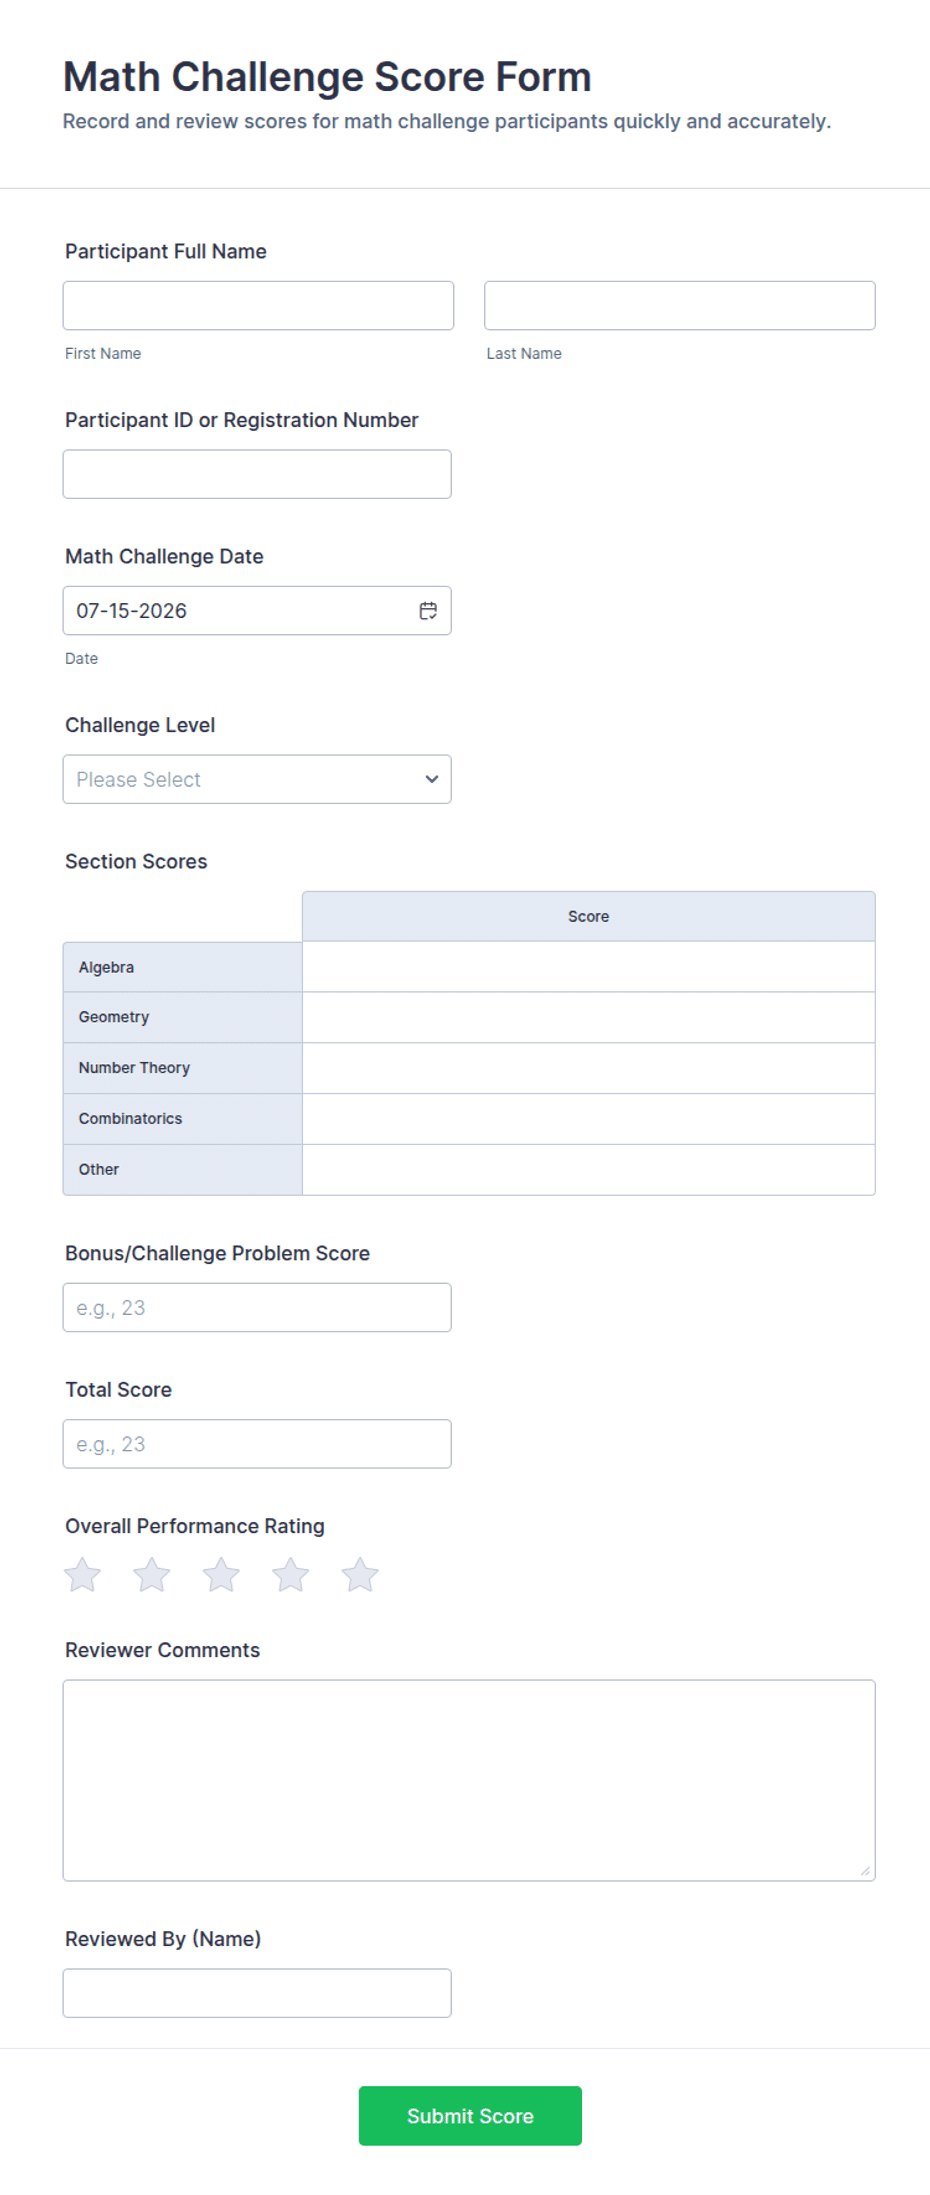930x2195 pixels.
Task: Set rating using the fourth star
Action: pyautogui.click(x=291, y=1575)
